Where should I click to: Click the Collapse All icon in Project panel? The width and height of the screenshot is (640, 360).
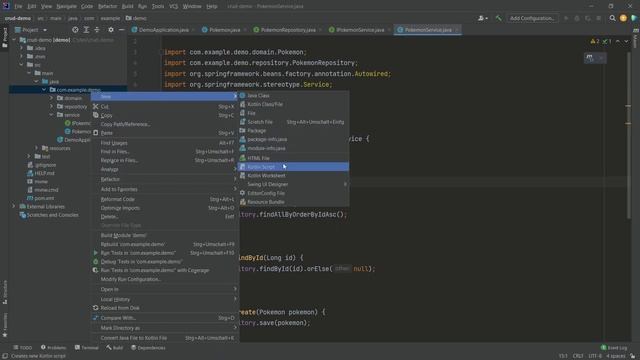click(x=97, y=30)
